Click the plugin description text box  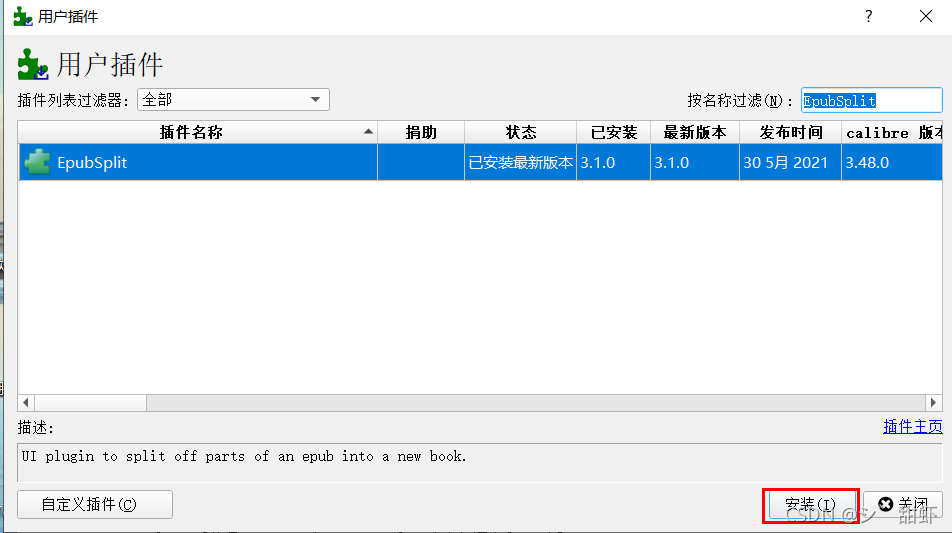click(x=480, y=463)
